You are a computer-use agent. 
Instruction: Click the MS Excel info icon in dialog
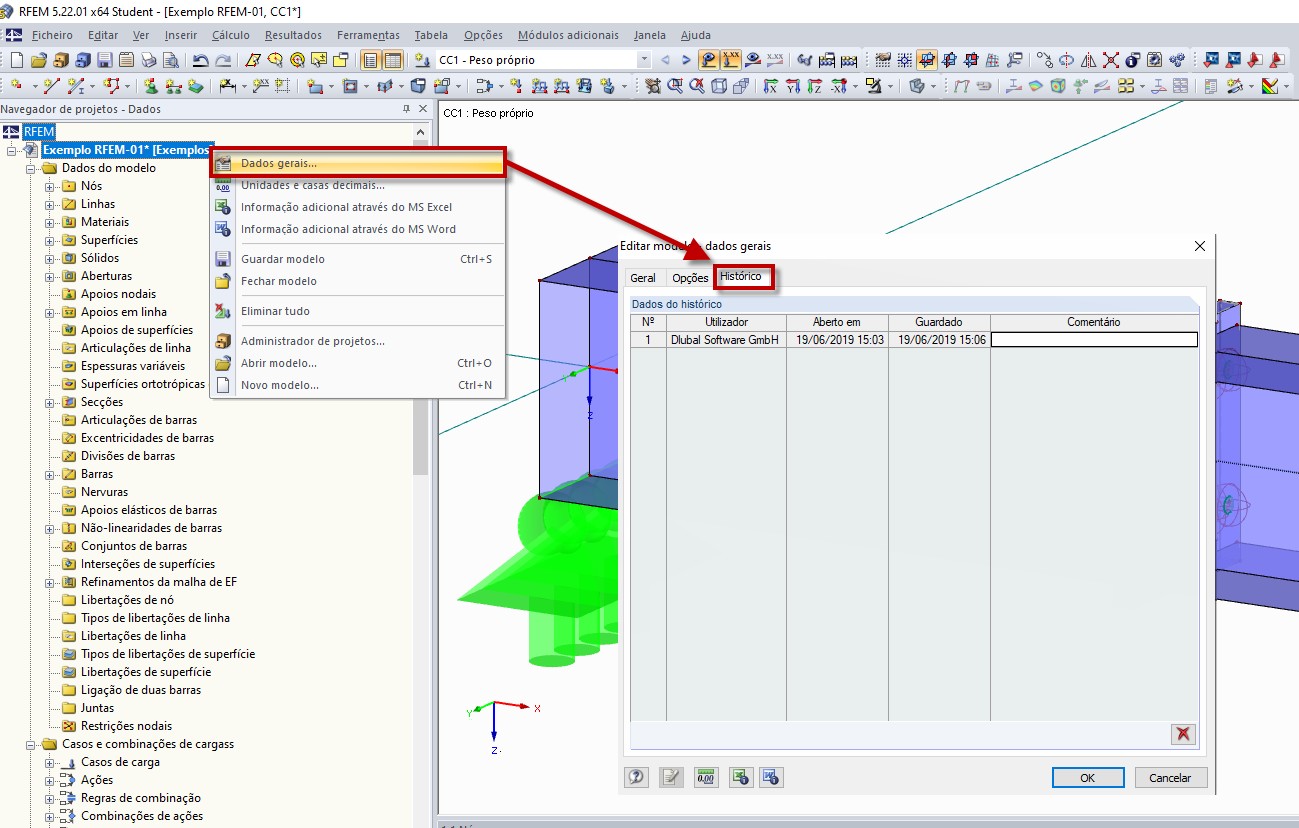(740, 777)
